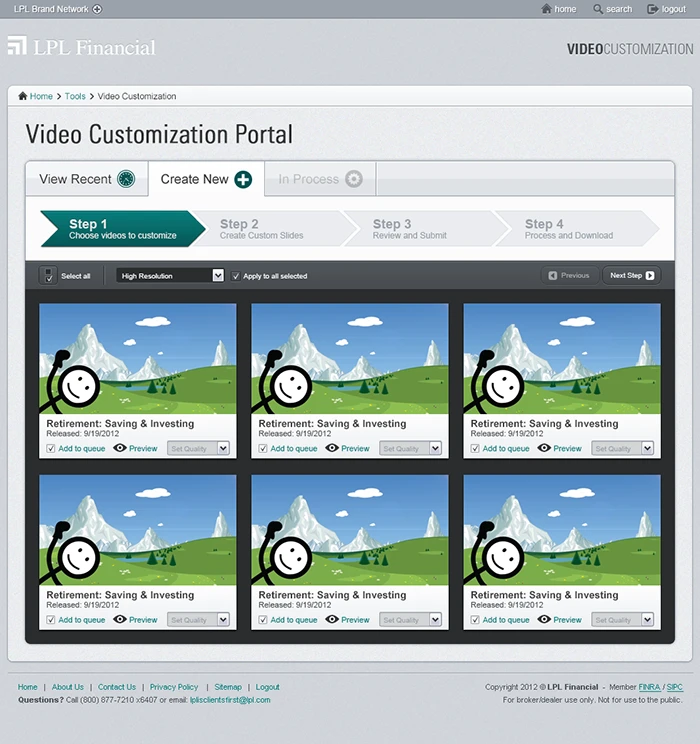Click Video Customization breadcrumb text
The image size is (700, 744).
137,96
